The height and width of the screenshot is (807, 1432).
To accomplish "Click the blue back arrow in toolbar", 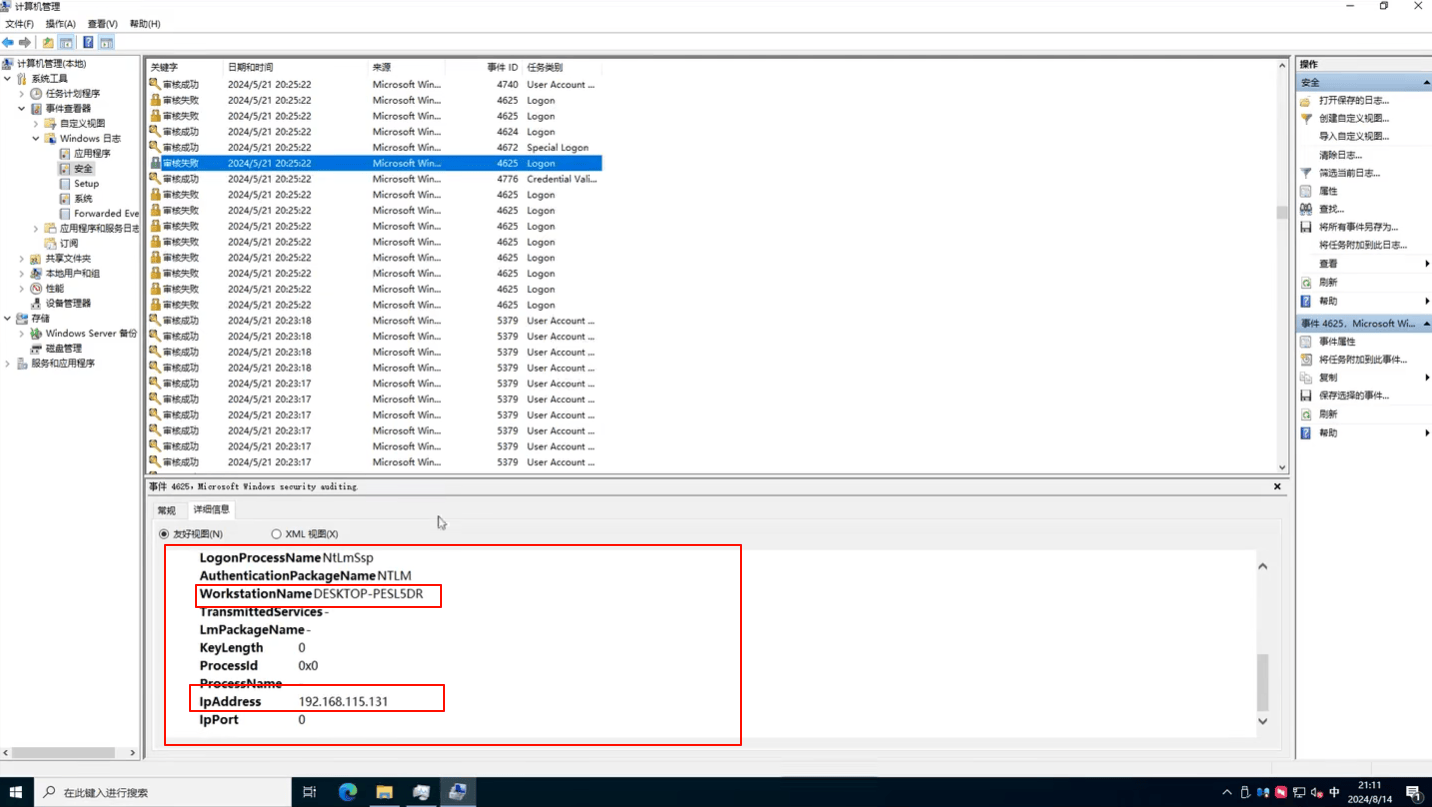I will pos(8,43).
